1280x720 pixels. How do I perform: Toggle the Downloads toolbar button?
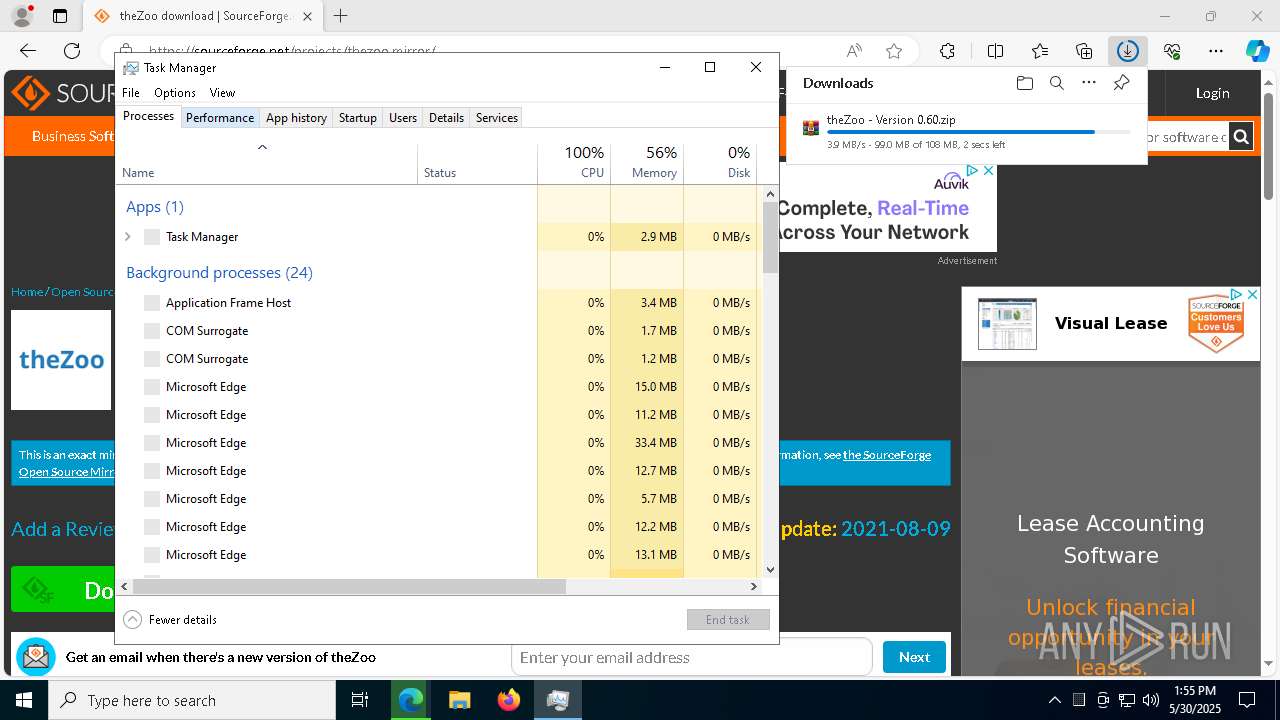click(x=1127, y=51)
